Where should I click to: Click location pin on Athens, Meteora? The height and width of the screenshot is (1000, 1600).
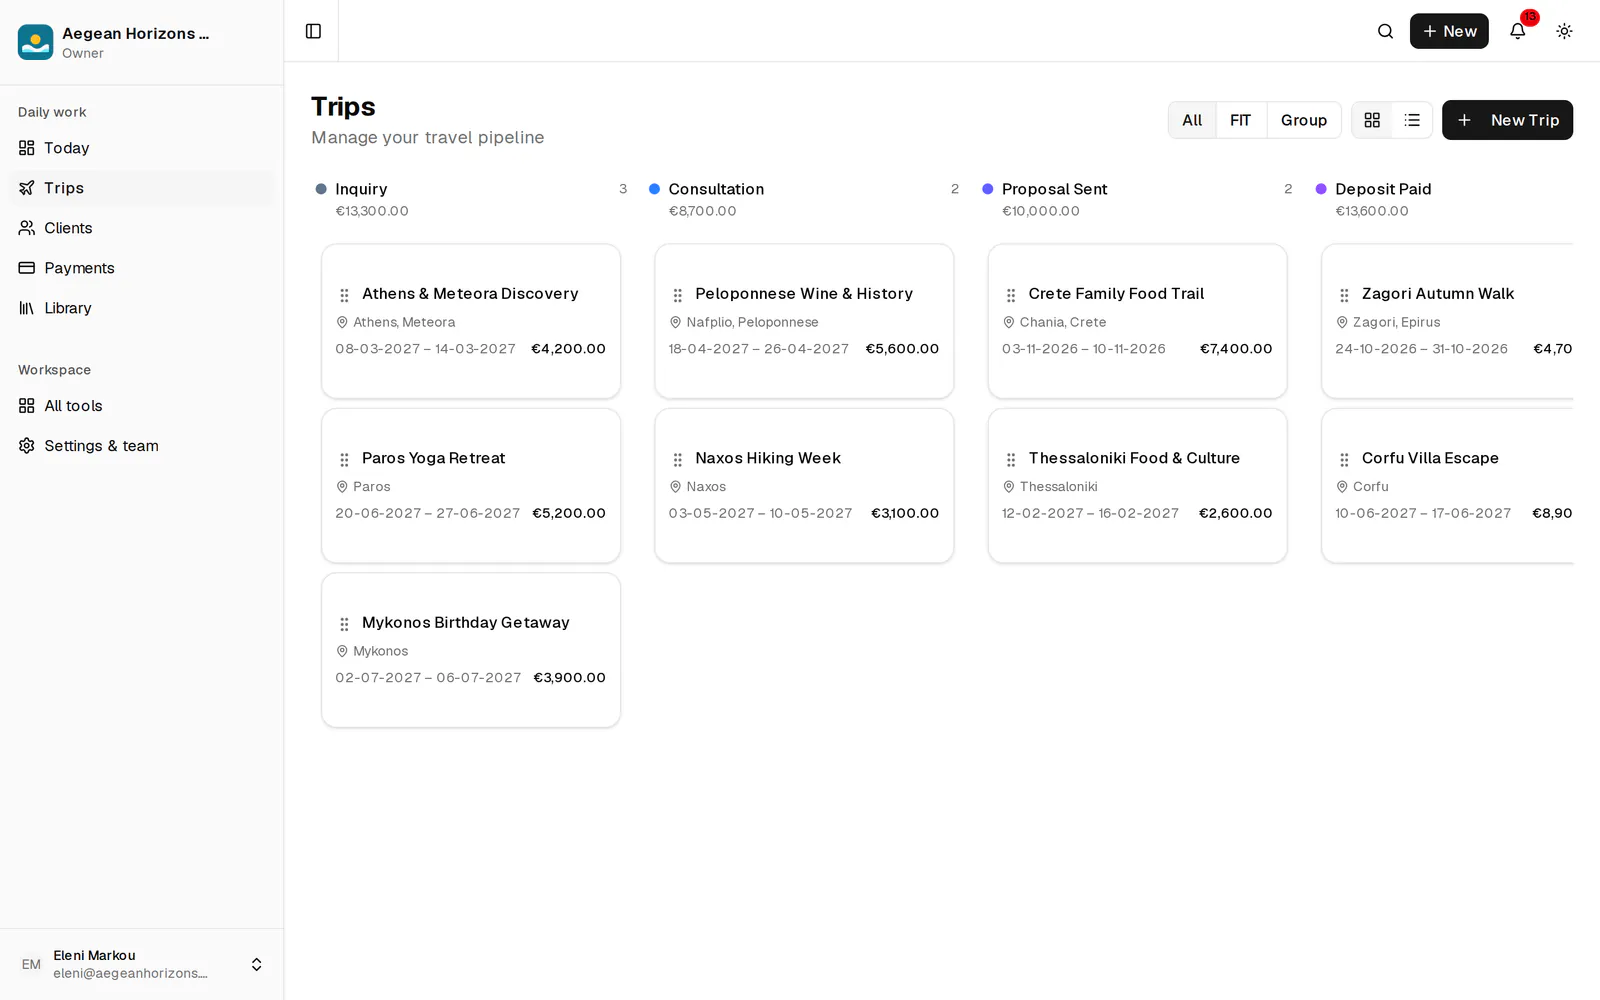click(x=342, y=322)
